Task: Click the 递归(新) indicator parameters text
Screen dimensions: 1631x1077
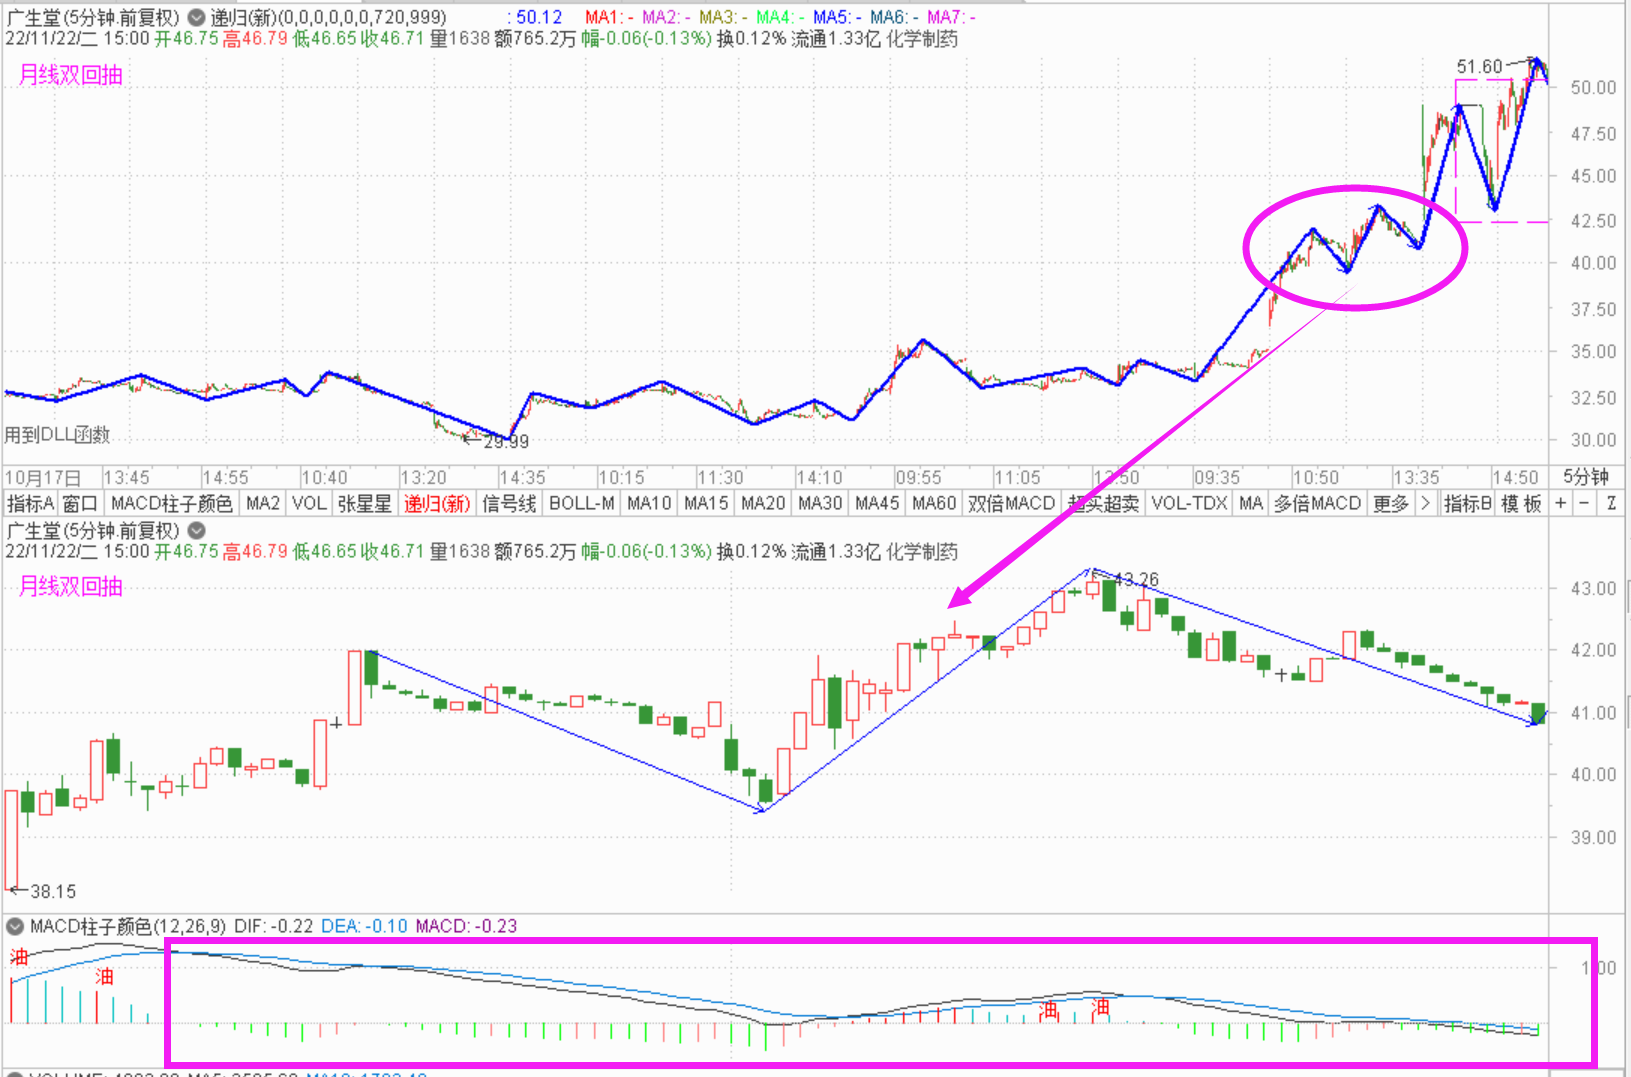Action: 328,17
